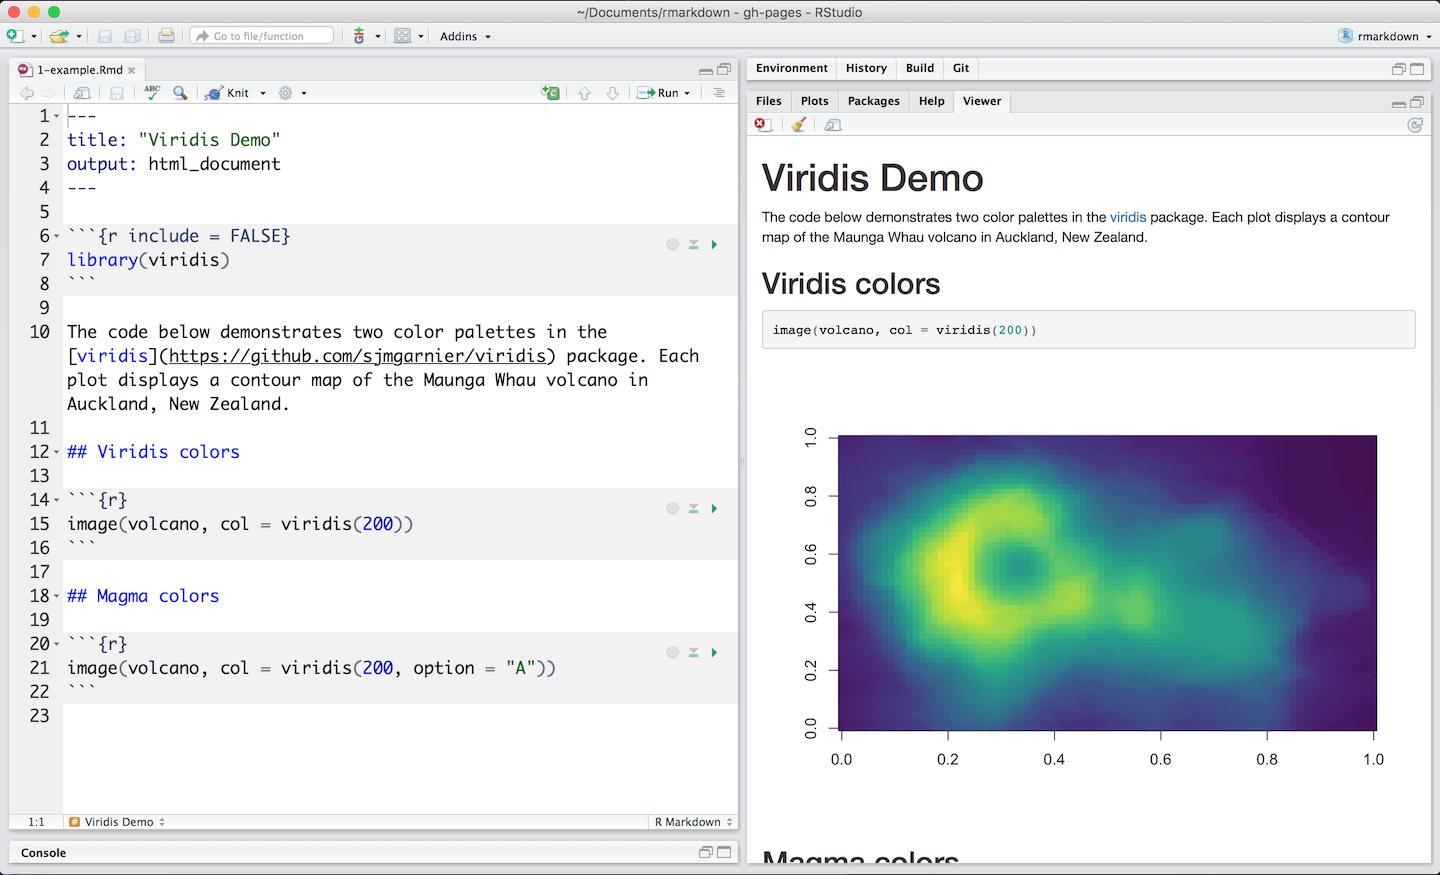1440x875 pixels.
Task: Collapse the code chunk fold at line 20
Action: click(56, 644)
